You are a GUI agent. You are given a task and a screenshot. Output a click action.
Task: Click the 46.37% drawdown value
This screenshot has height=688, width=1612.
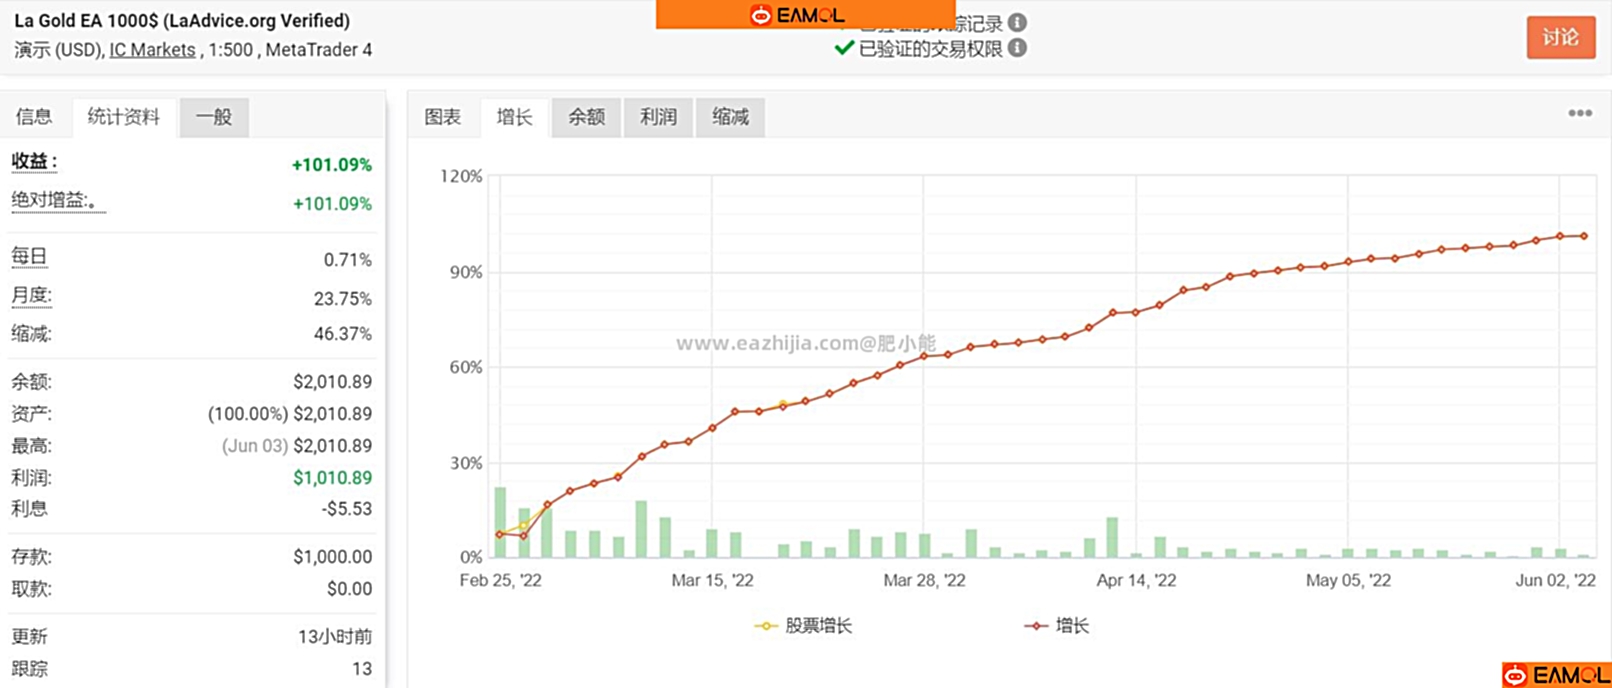pos(343,334)
